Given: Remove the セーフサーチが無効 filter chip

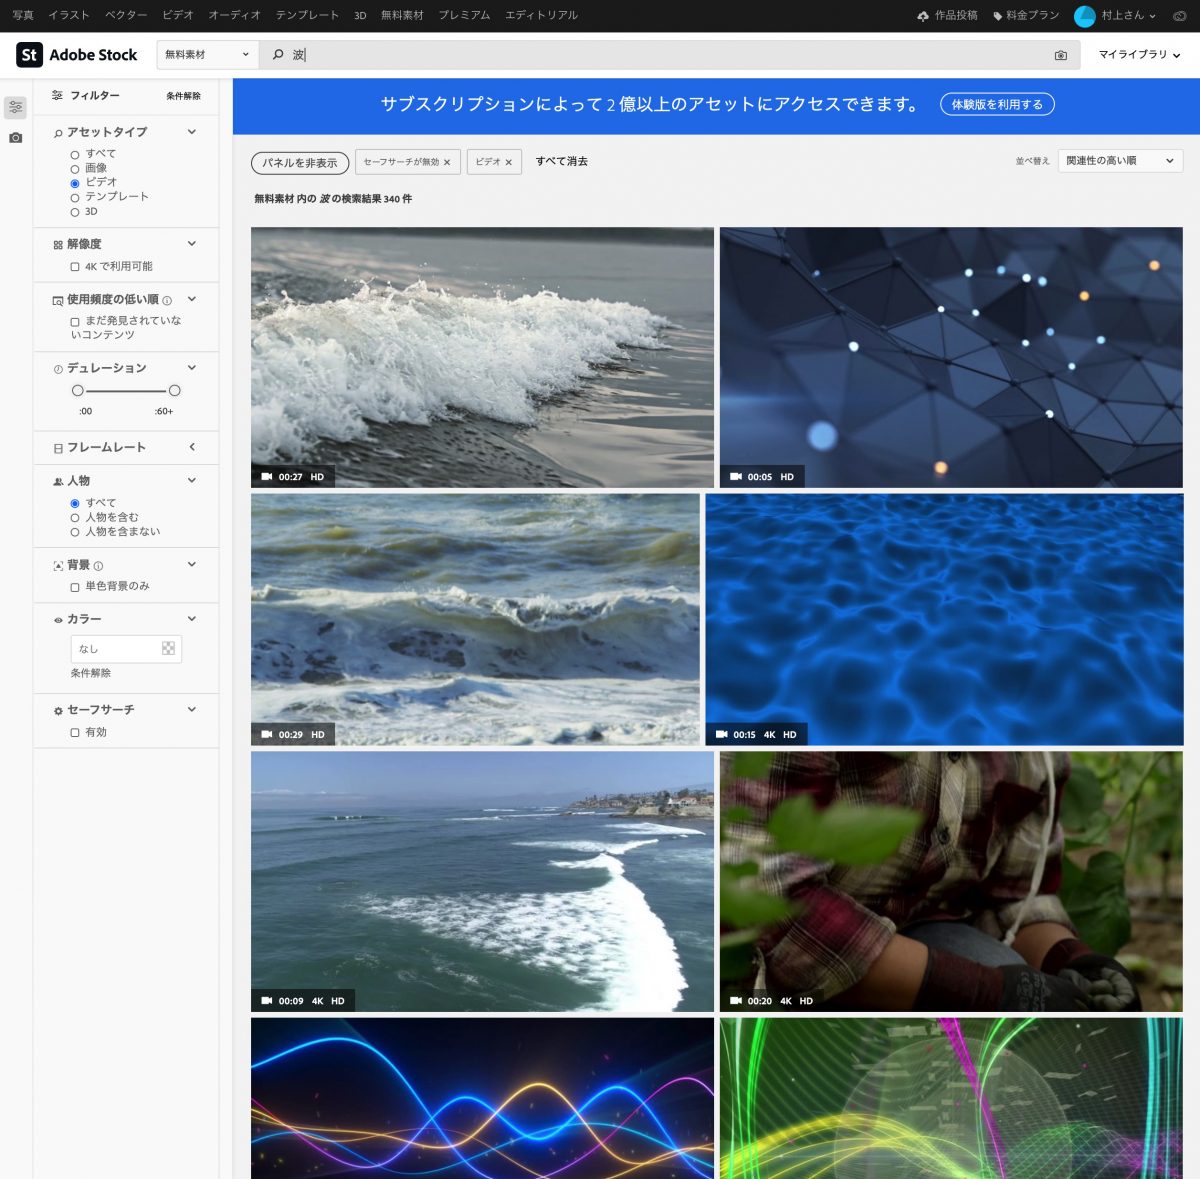Looking at the screenshot, I should pyautogui.click(x=447, y=162).
